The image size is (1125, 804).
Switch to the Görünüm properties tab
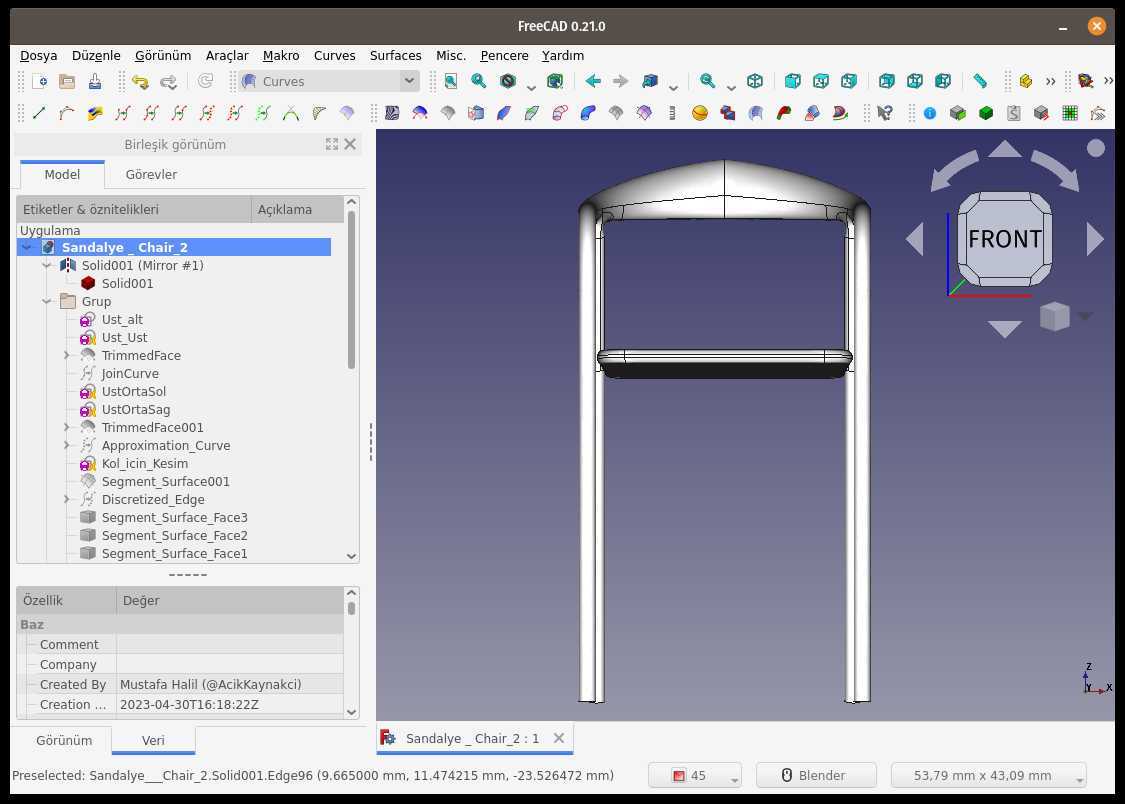click(64, 740)
